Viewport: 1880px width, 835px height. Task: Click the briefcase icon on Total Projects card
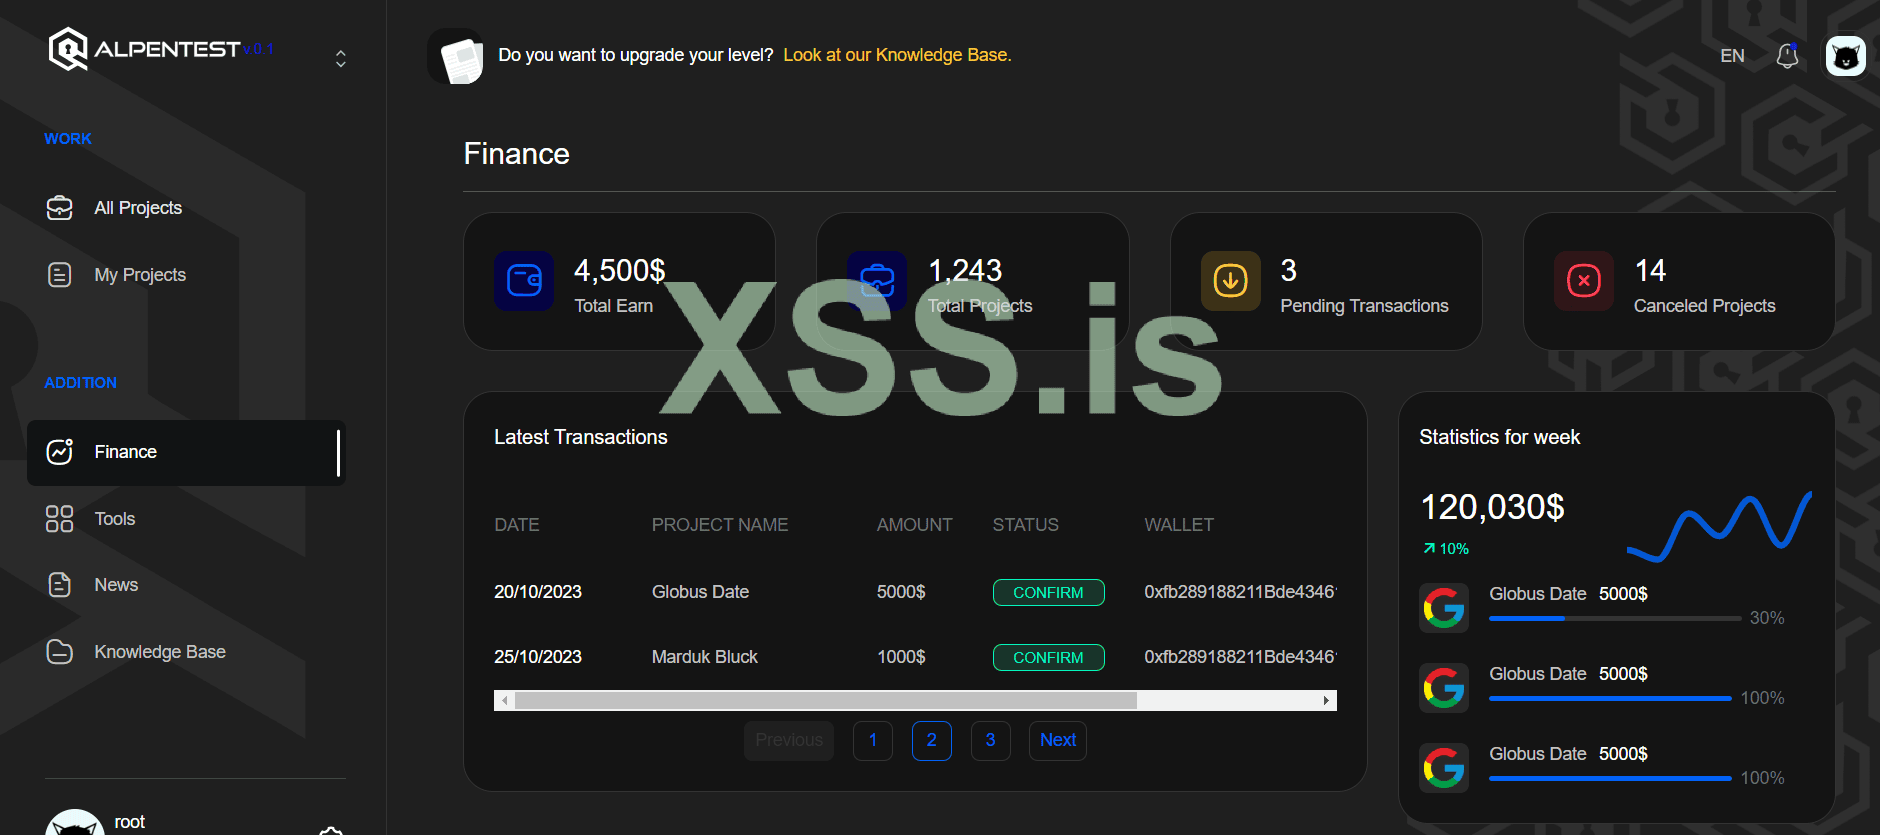point(877,281)
